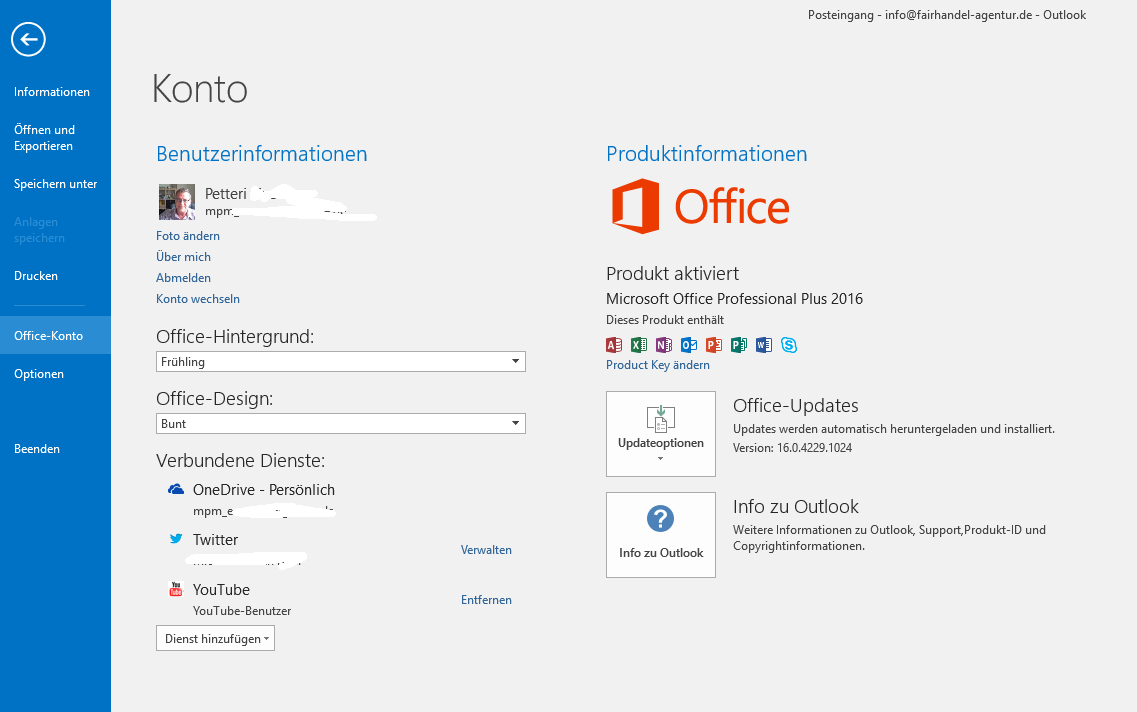This screenshot has width=1137, height=712.
Task: Choose Speichern unter in the sidebar
Action: tap(55, 184)
